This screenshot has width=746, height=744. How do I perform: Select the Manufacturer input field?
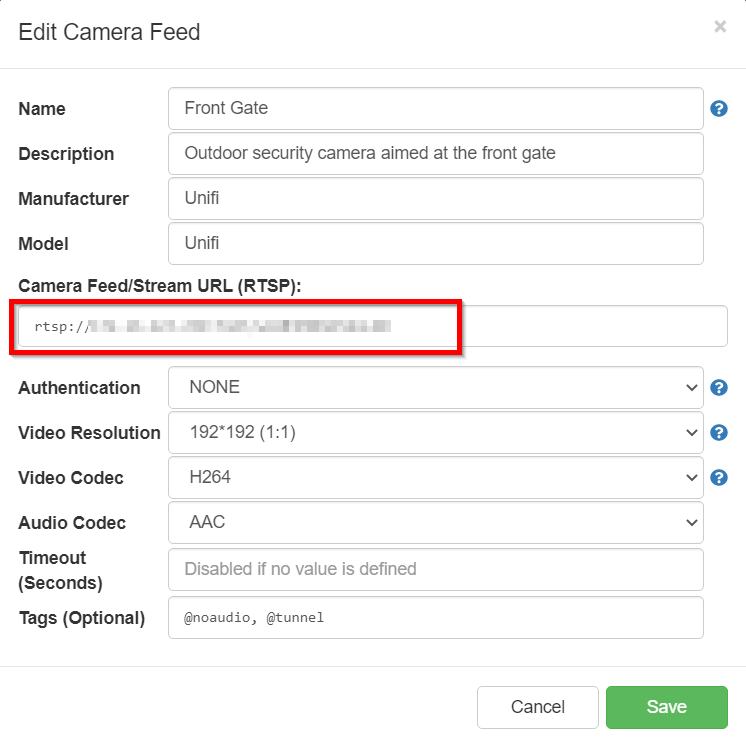pos(435,199)
